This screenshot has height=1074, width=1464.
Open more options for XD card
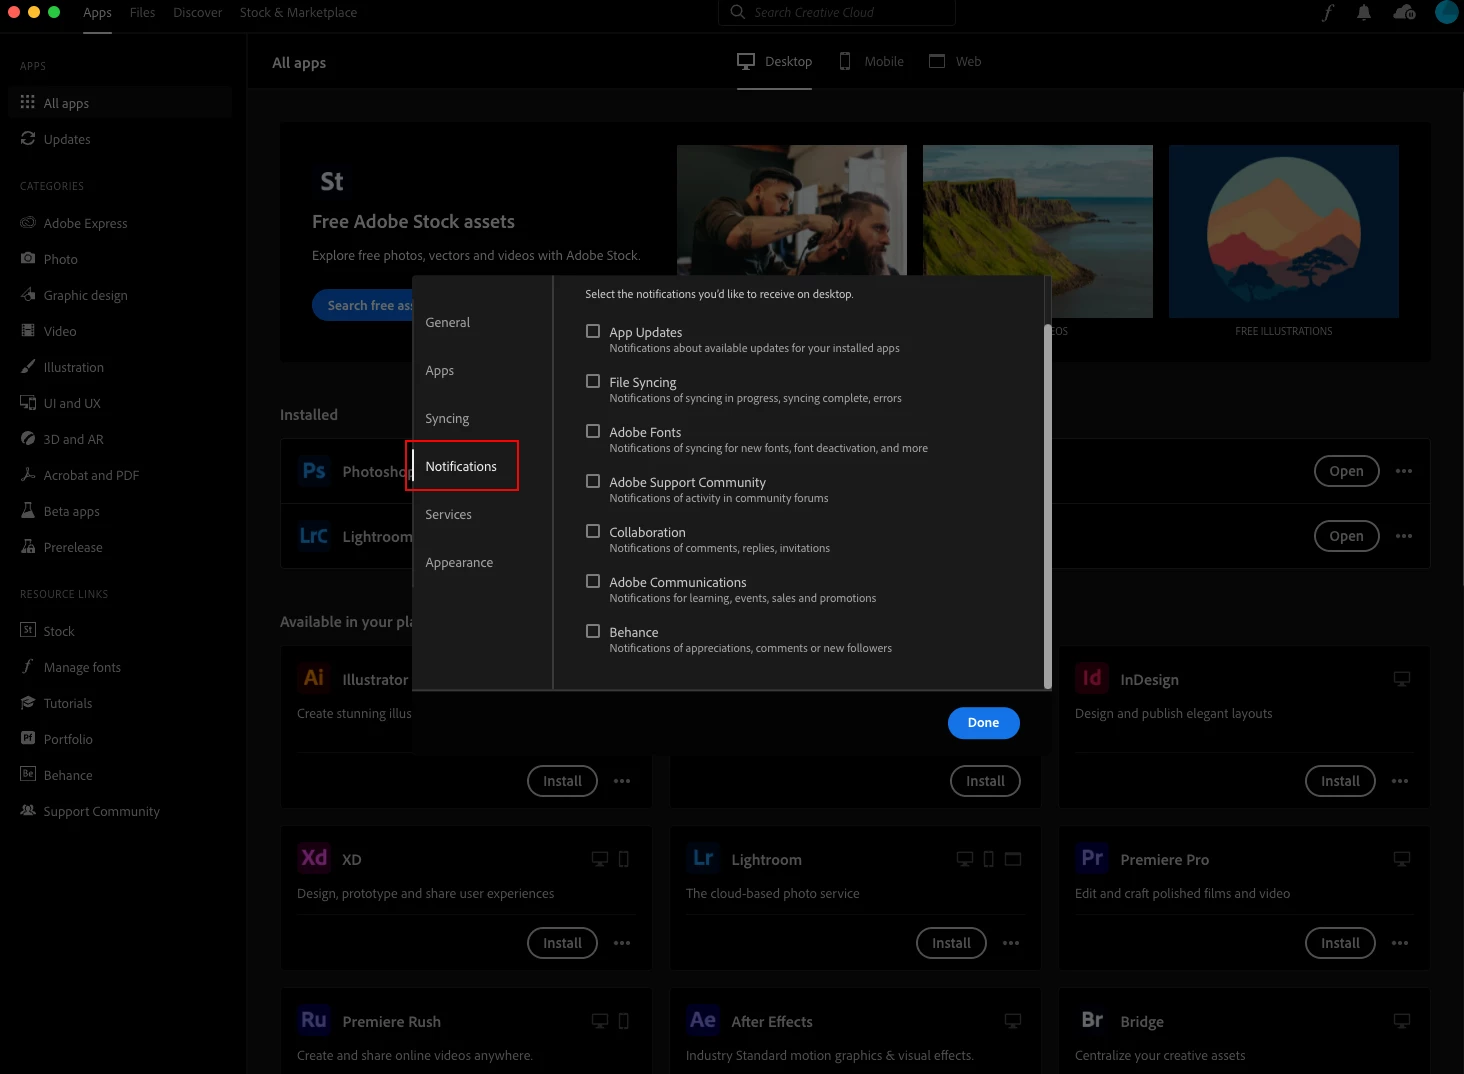click(622, 943)
